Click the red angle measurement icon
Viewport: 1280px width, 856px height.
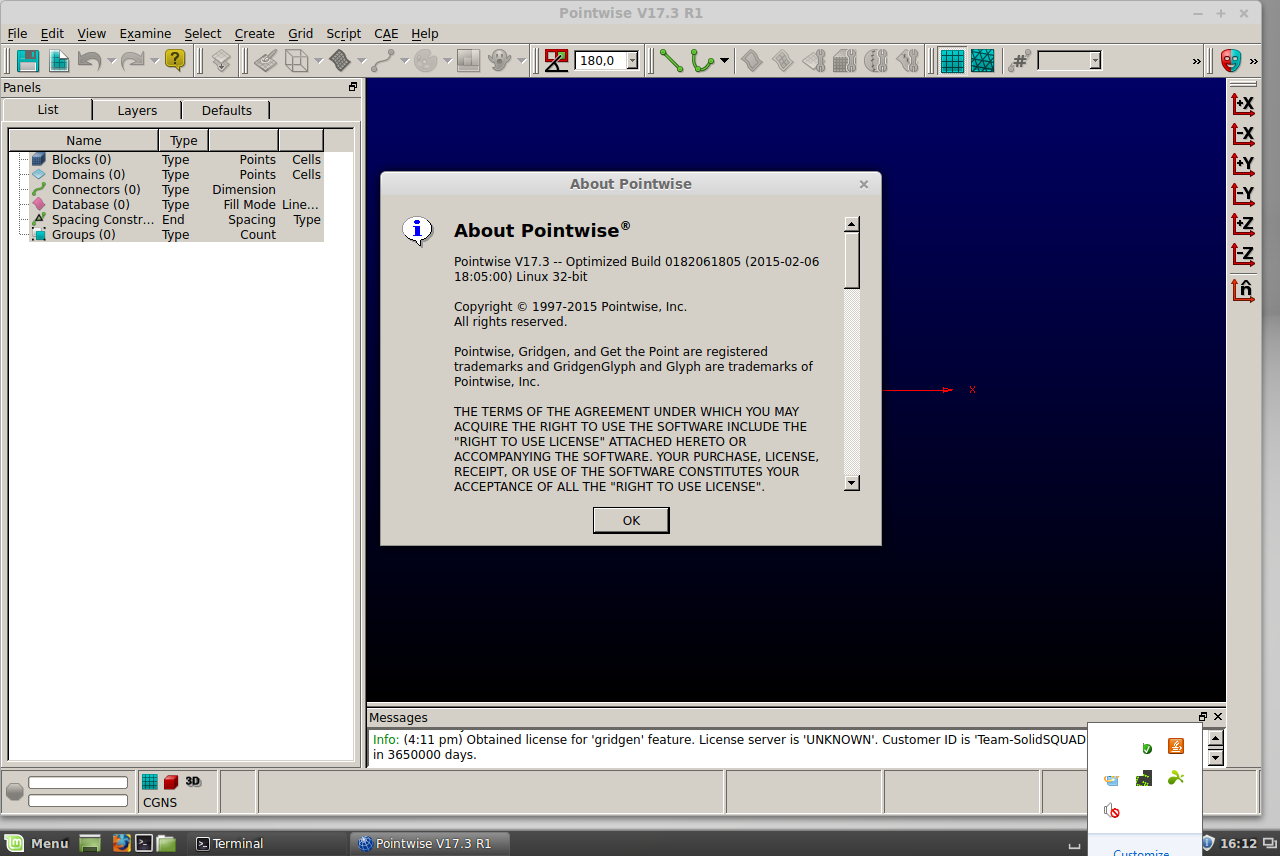557,60
